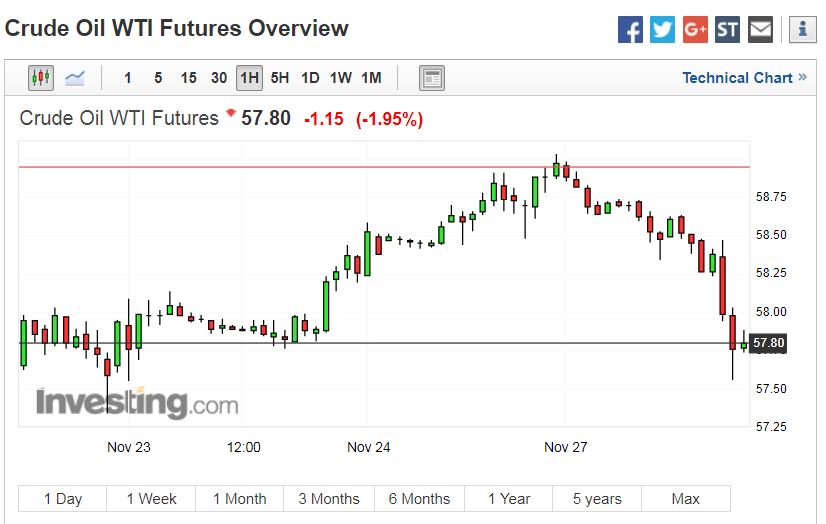
Task: Switch to candlestick chart type
Action: point(41,78)
